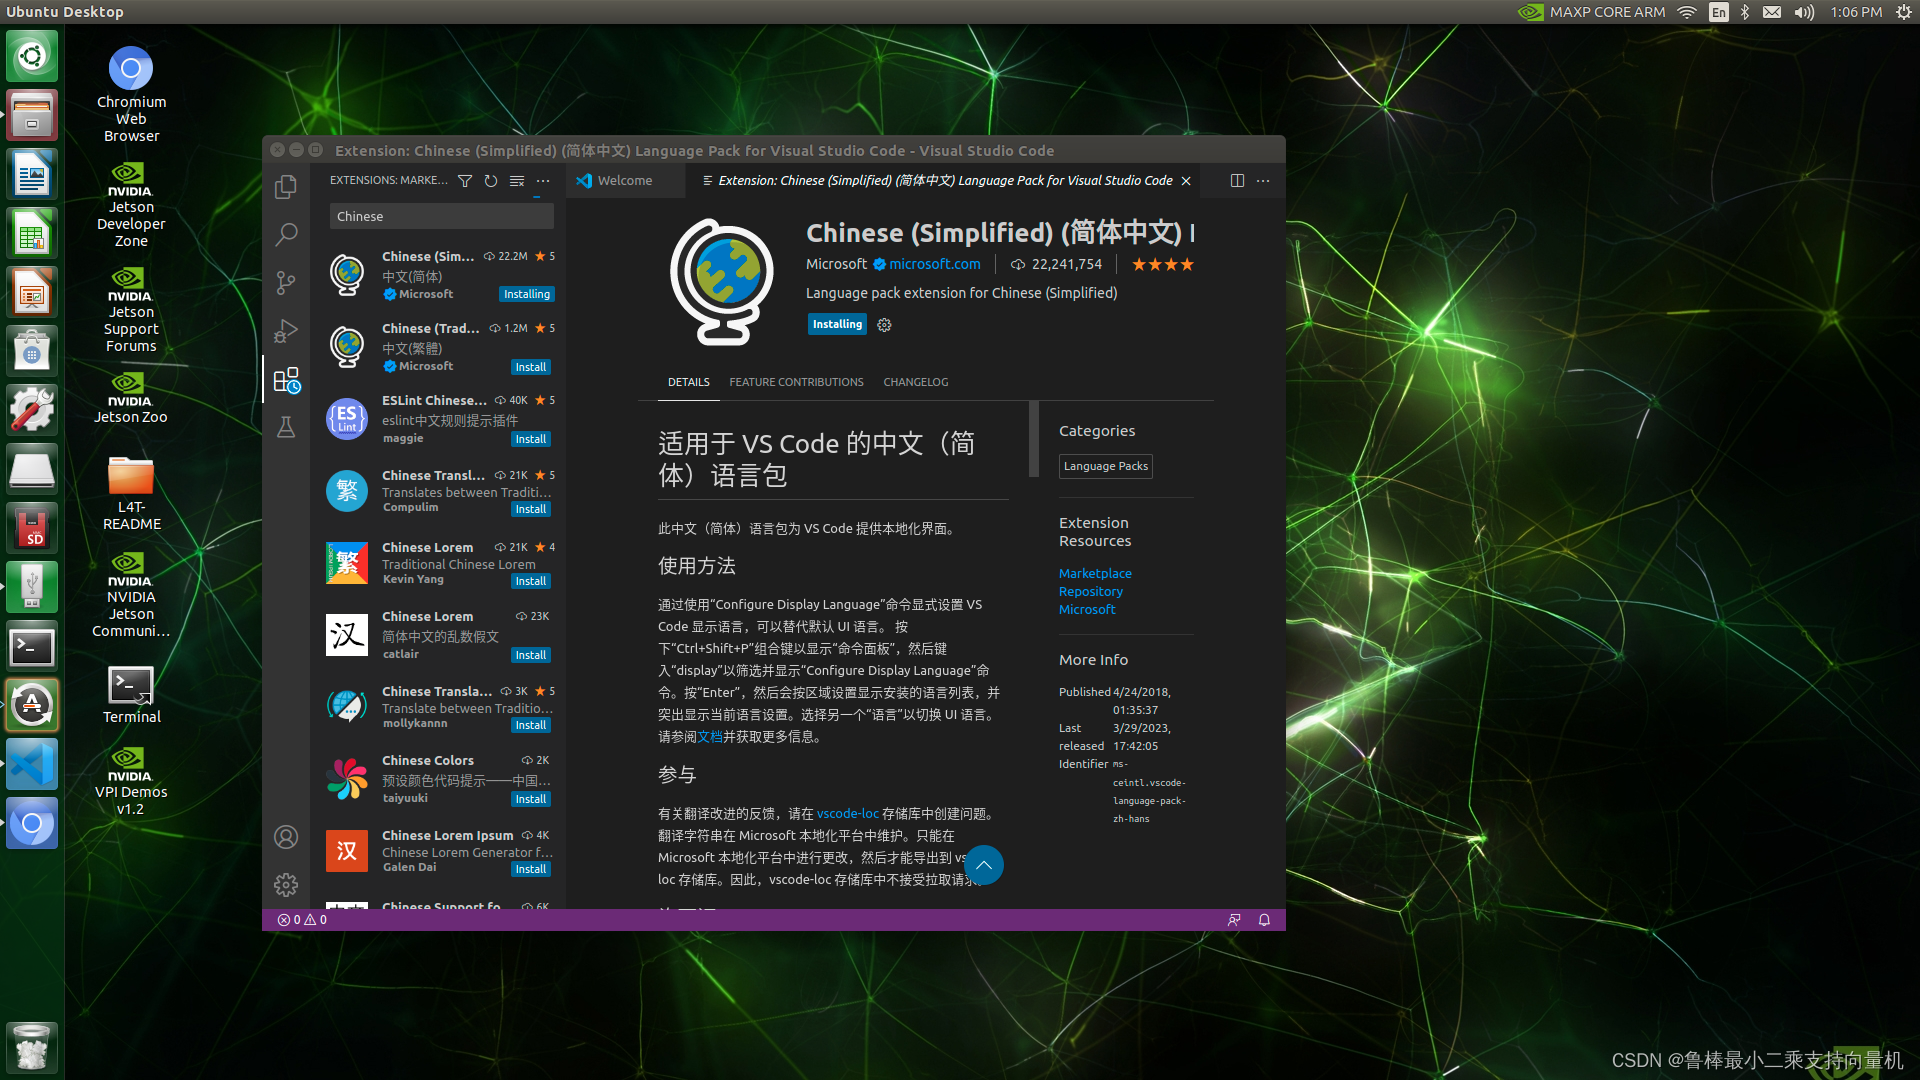Install Chinese Translation by Compulim

pyautogui.click(x=530, y=509)
